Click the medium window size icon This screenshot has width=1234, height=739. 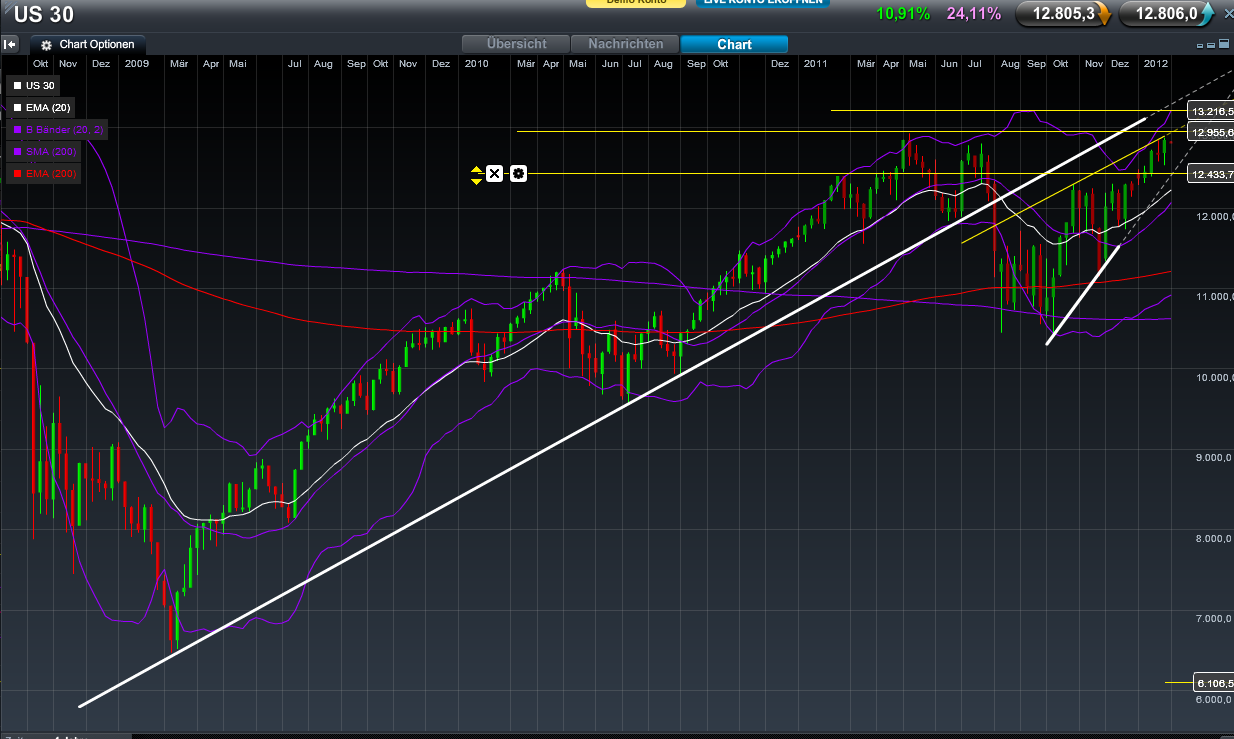[1211, 45]
